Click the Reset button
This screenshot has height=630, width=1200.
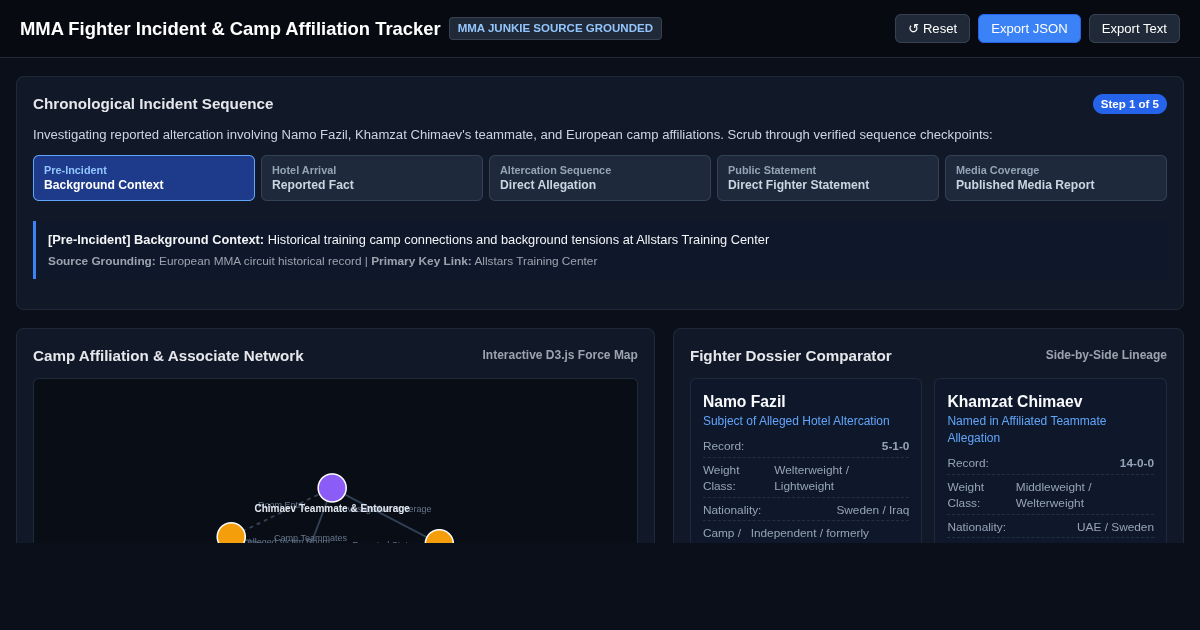[x=932, y=28]
